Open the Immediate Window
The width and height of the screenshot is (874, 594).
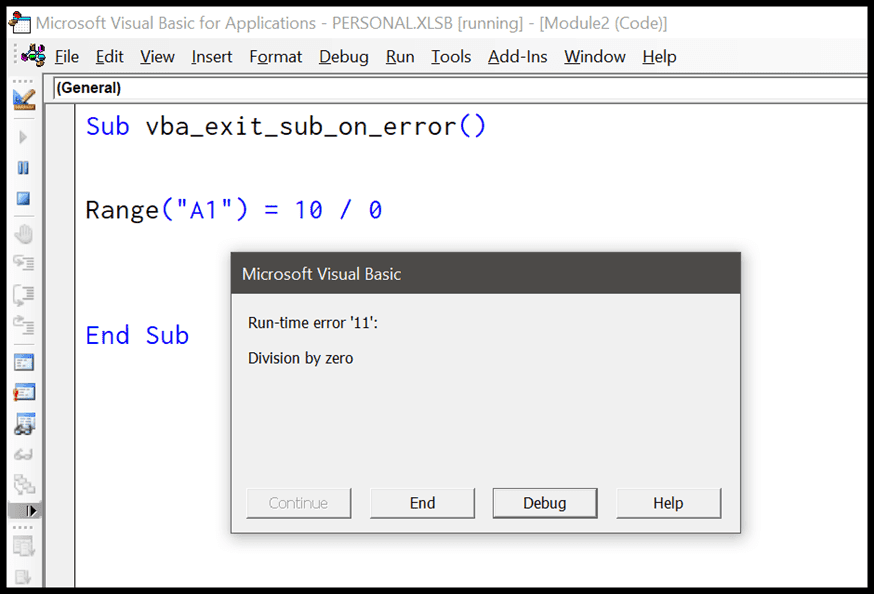22,391
